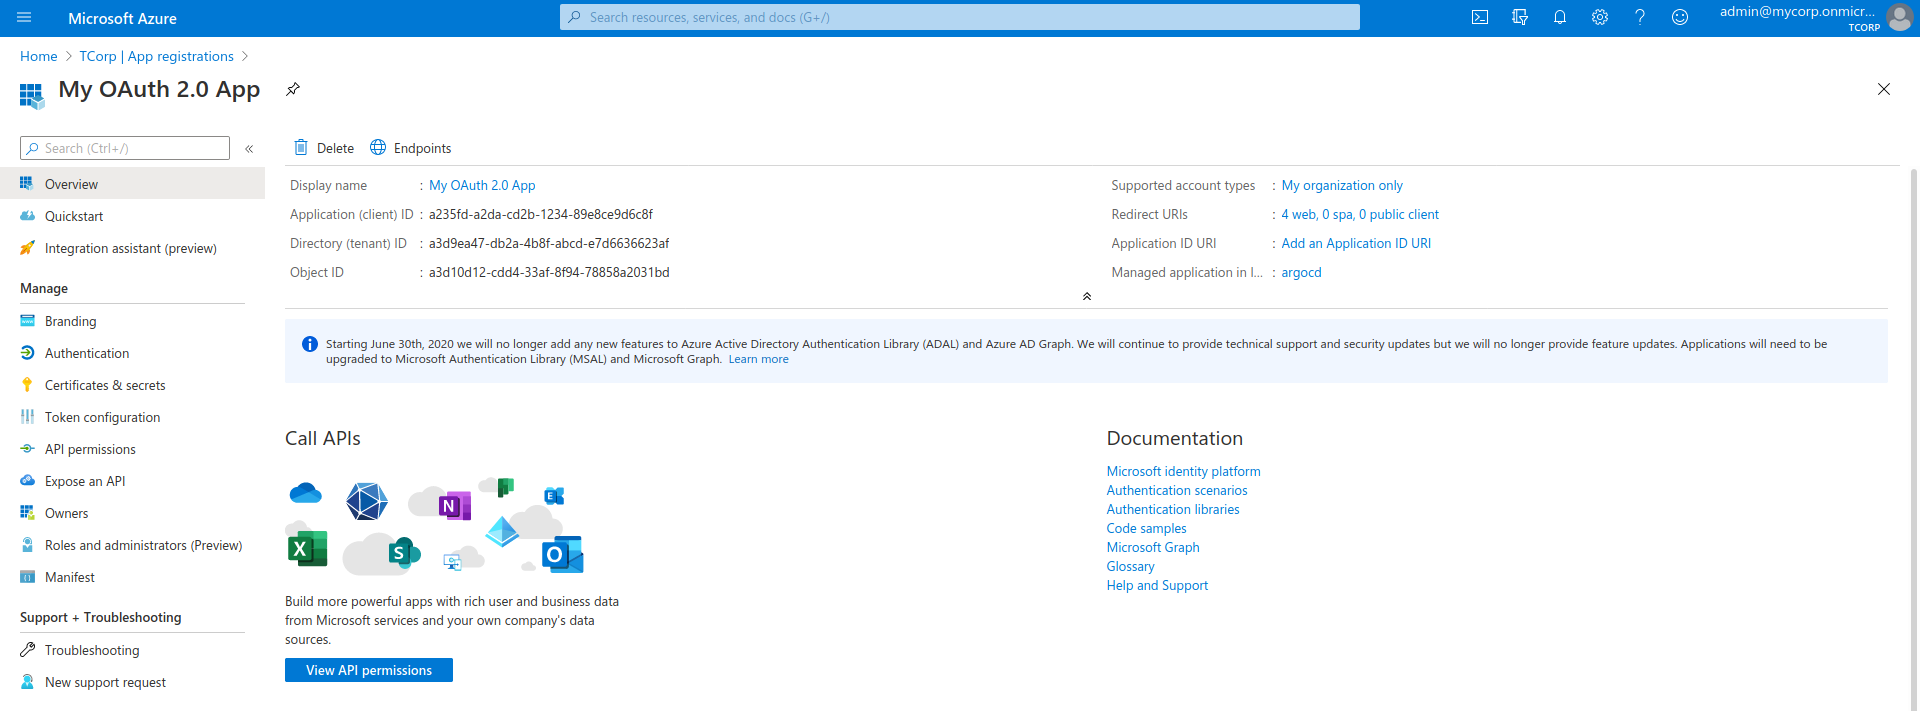The height and width of the screenshot is (711, 1920).
Task: Click the Integration assistant rocket icon
Action: [27, 248]
